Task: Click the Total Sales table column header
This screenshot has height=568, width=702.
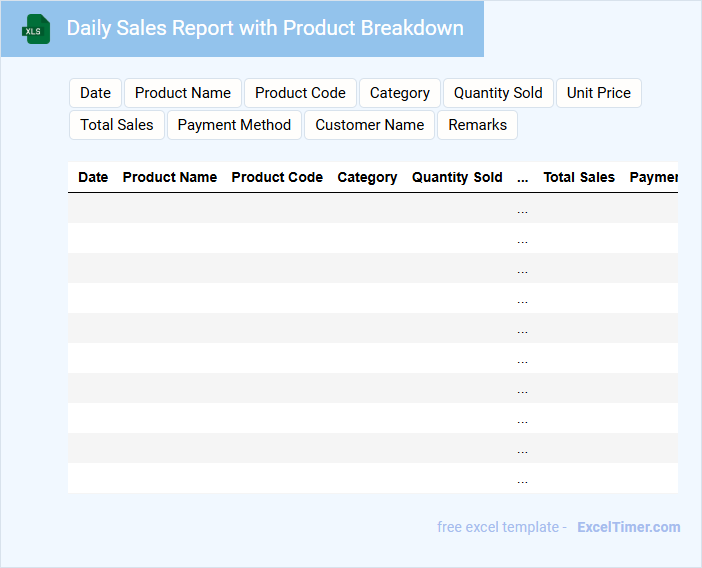Action: pos(579,177)
